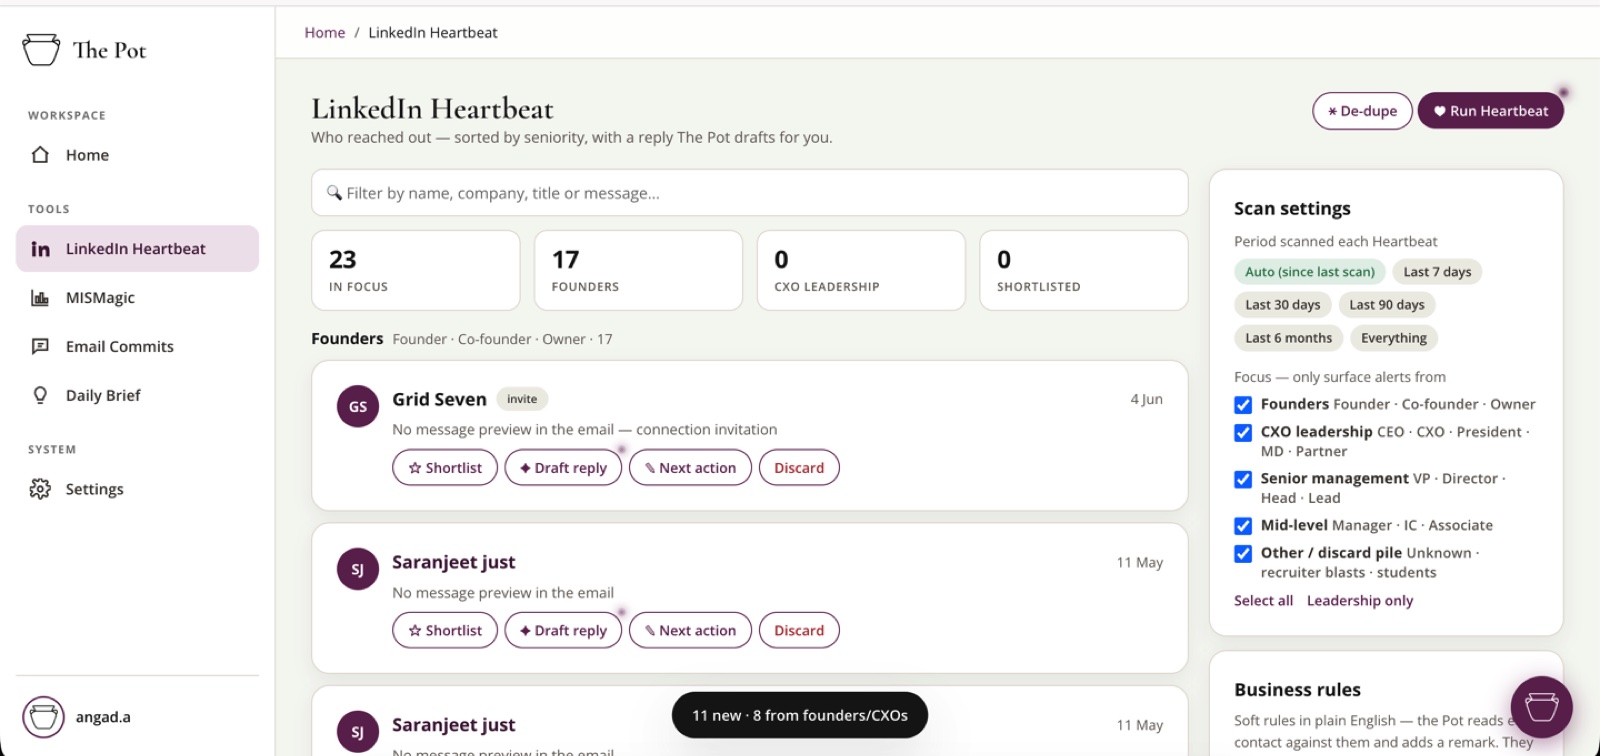The image size is (1600, 756).
Task: Click the Email Commits message icon
Action: 40,347
